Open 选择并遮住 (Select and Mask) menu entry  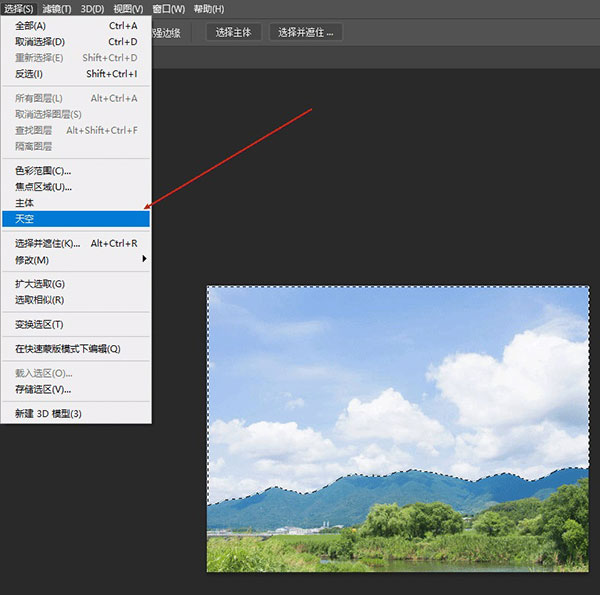pos(48,243)
